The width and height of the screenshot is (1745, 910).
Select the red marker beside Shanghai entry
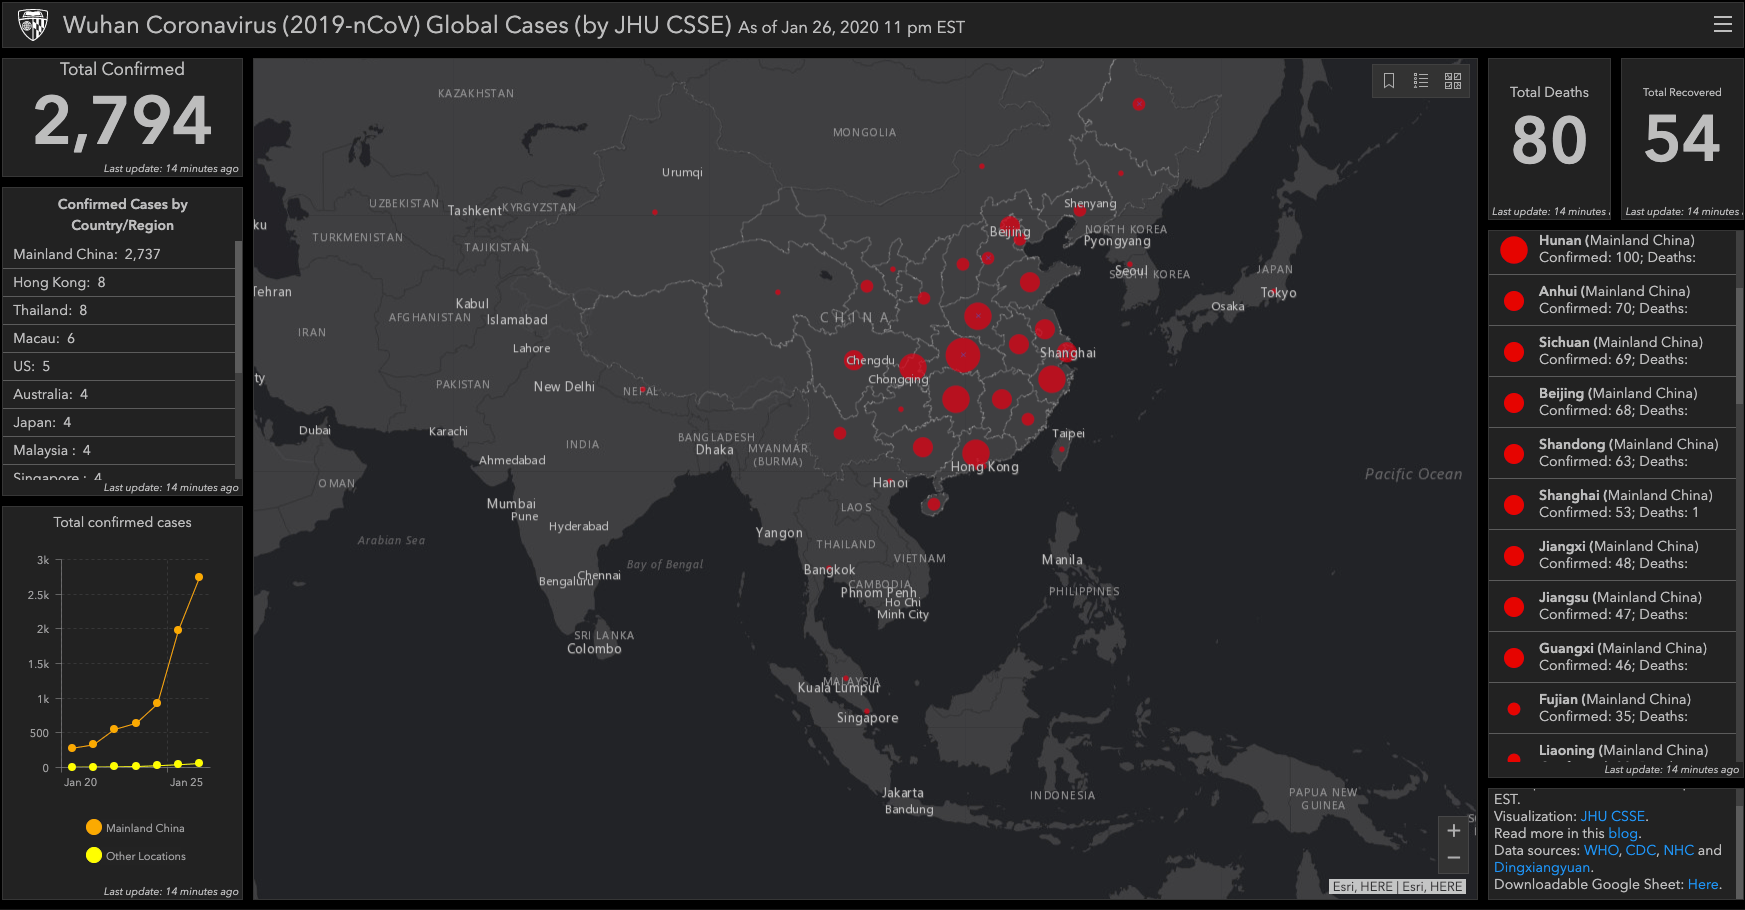click(1513, 504)
